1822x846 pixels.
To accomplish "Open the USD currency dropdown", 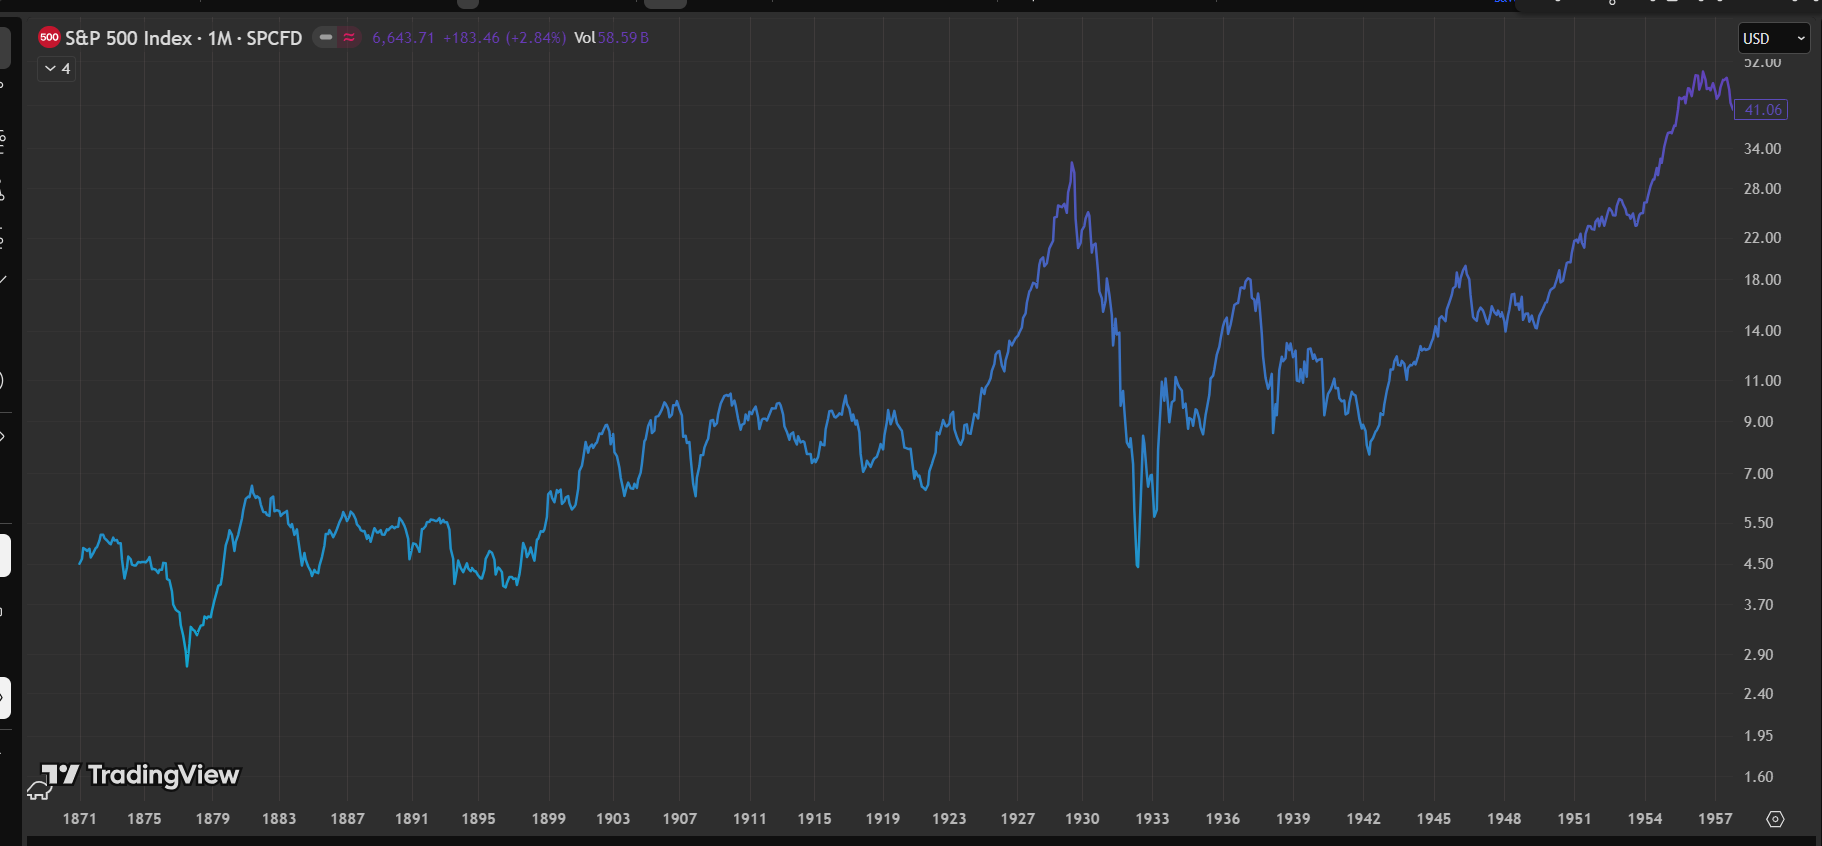I will click(x=1774, y=38).
